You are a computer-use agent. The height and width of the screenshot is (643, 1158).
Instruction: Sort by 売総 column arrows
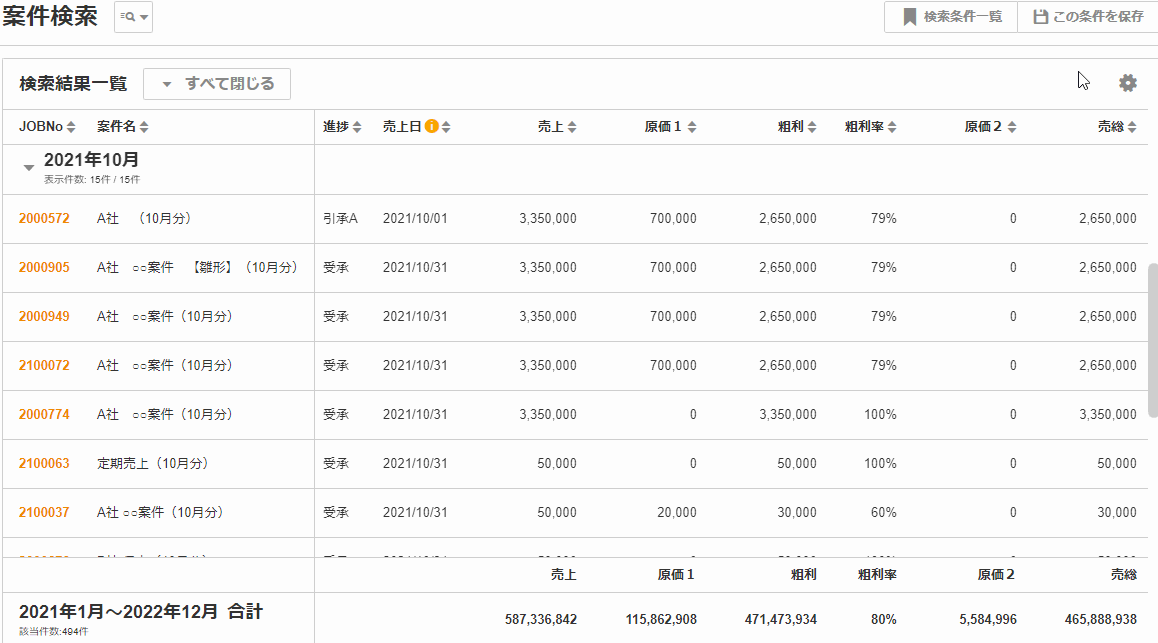tap(1131, 127)
